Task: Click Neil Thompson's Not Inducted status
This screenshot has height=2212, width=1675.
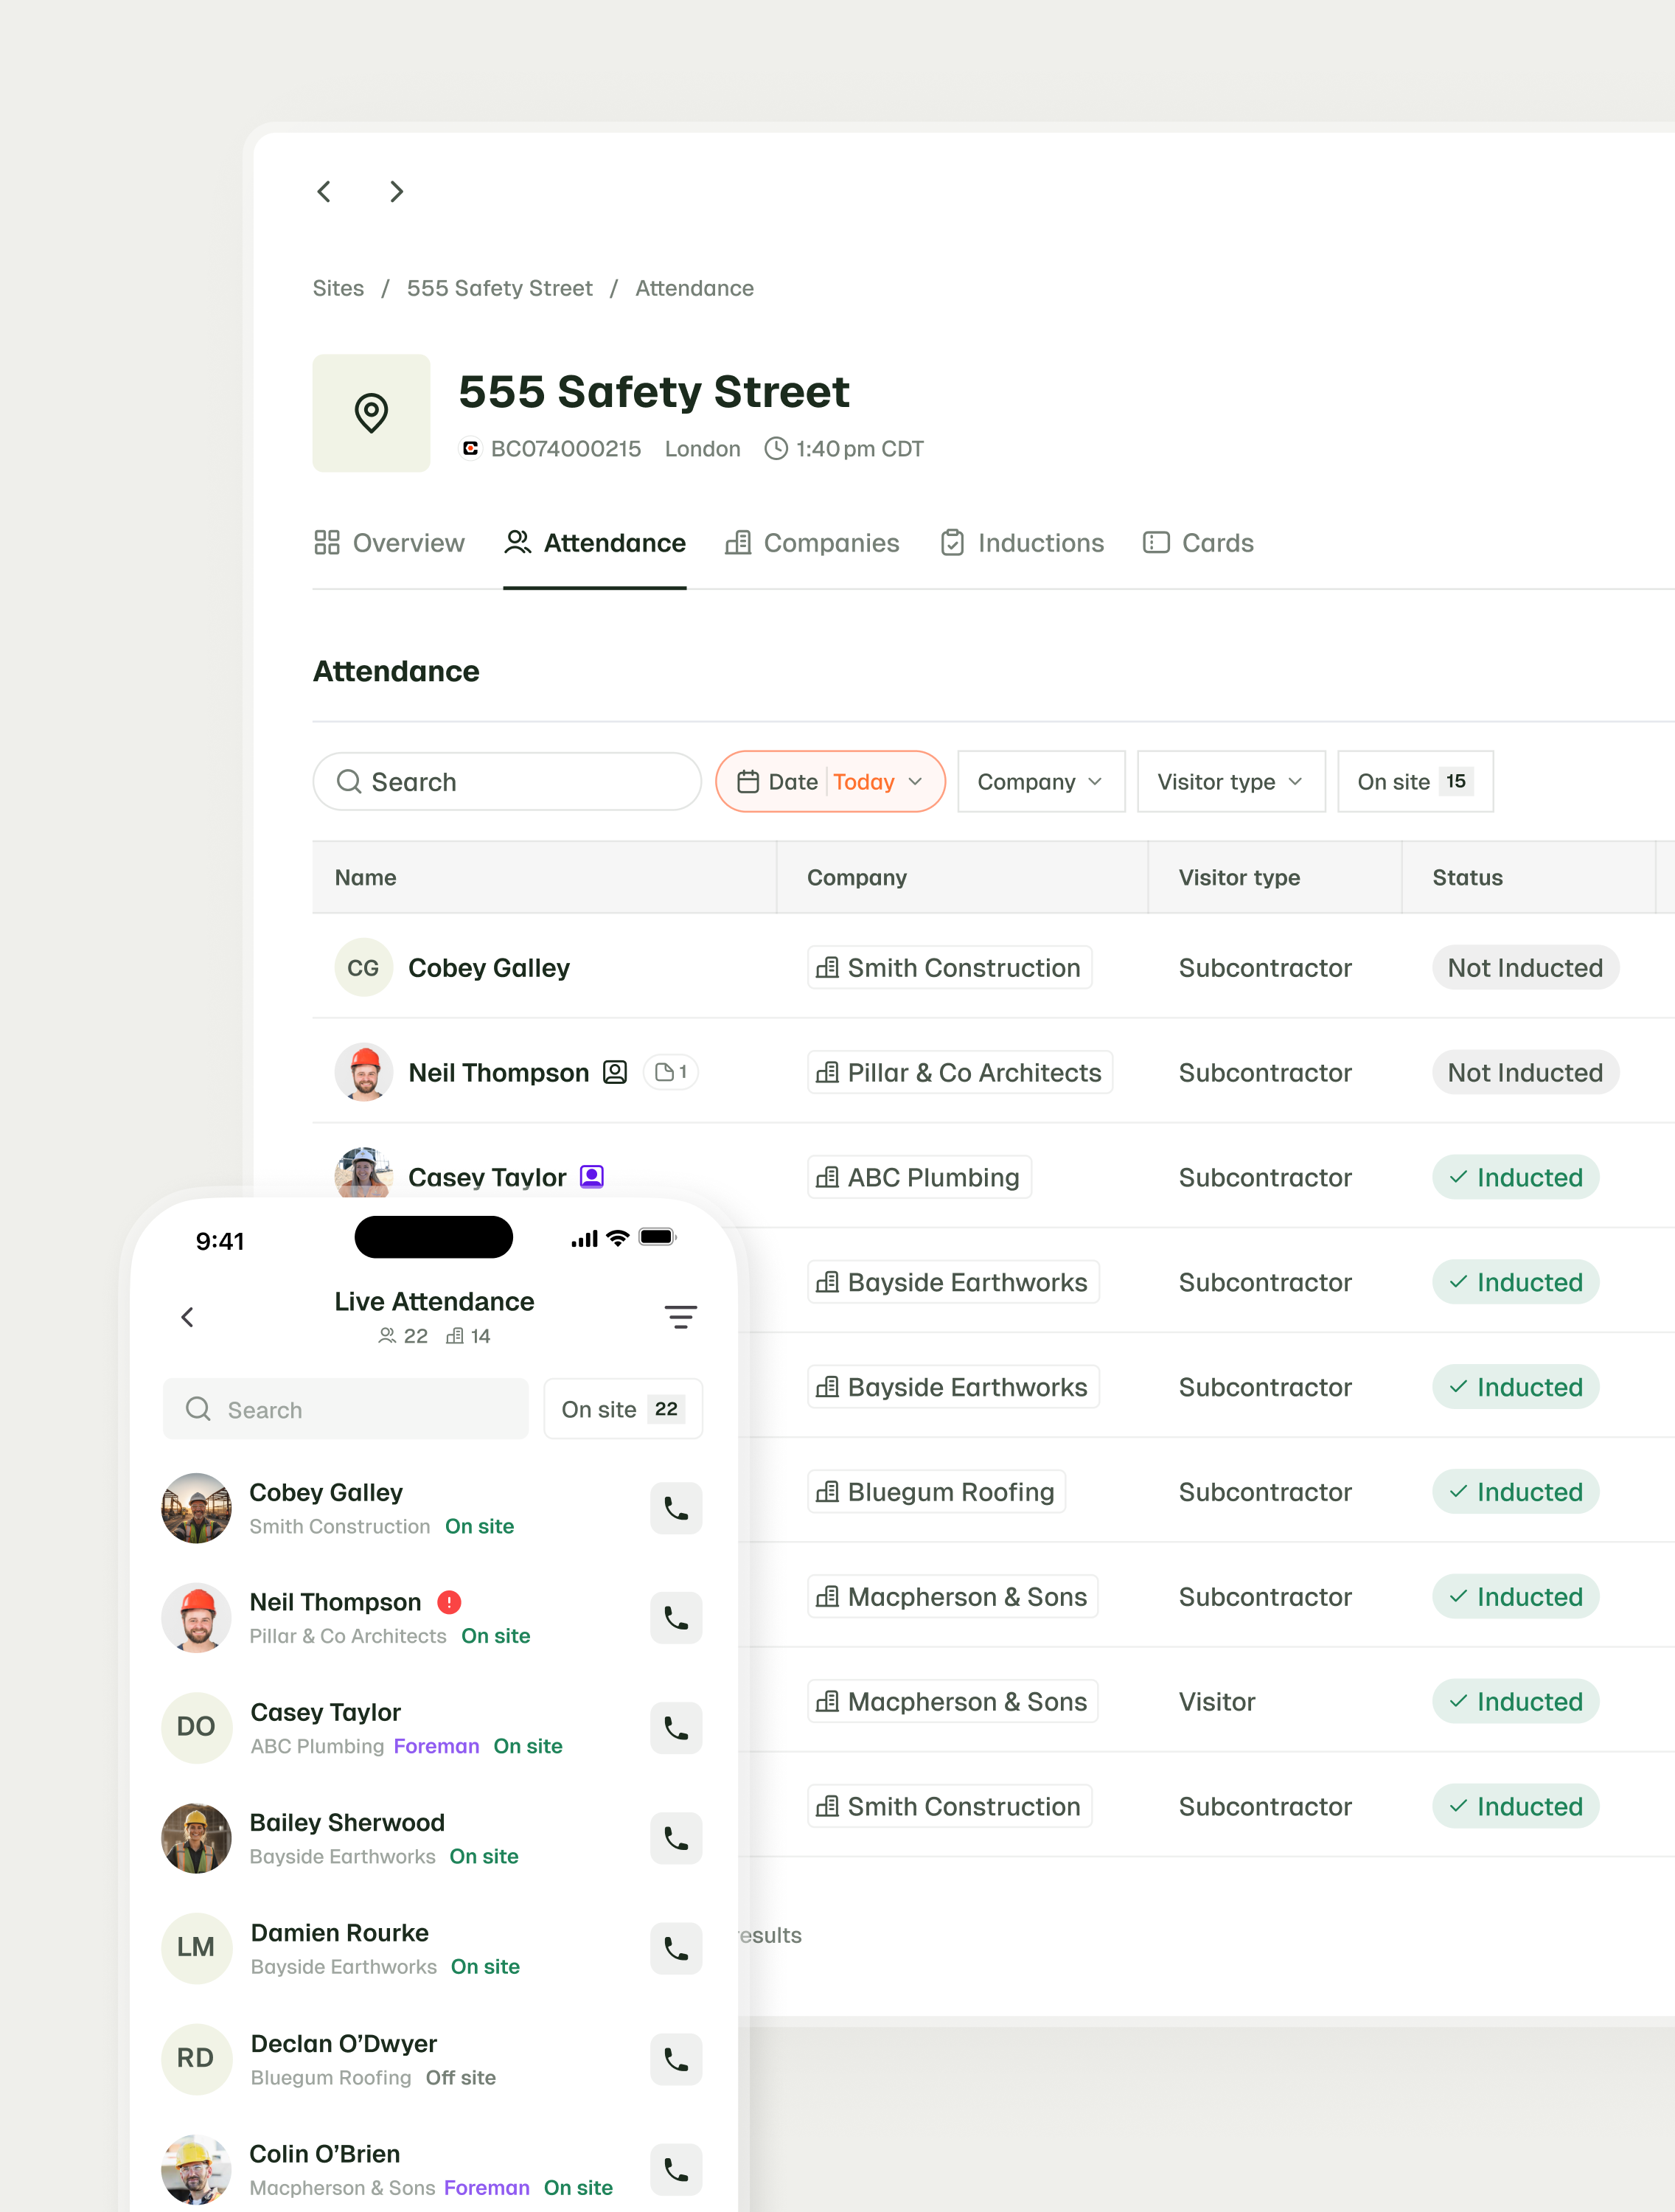Action: pos(1525,1072)
